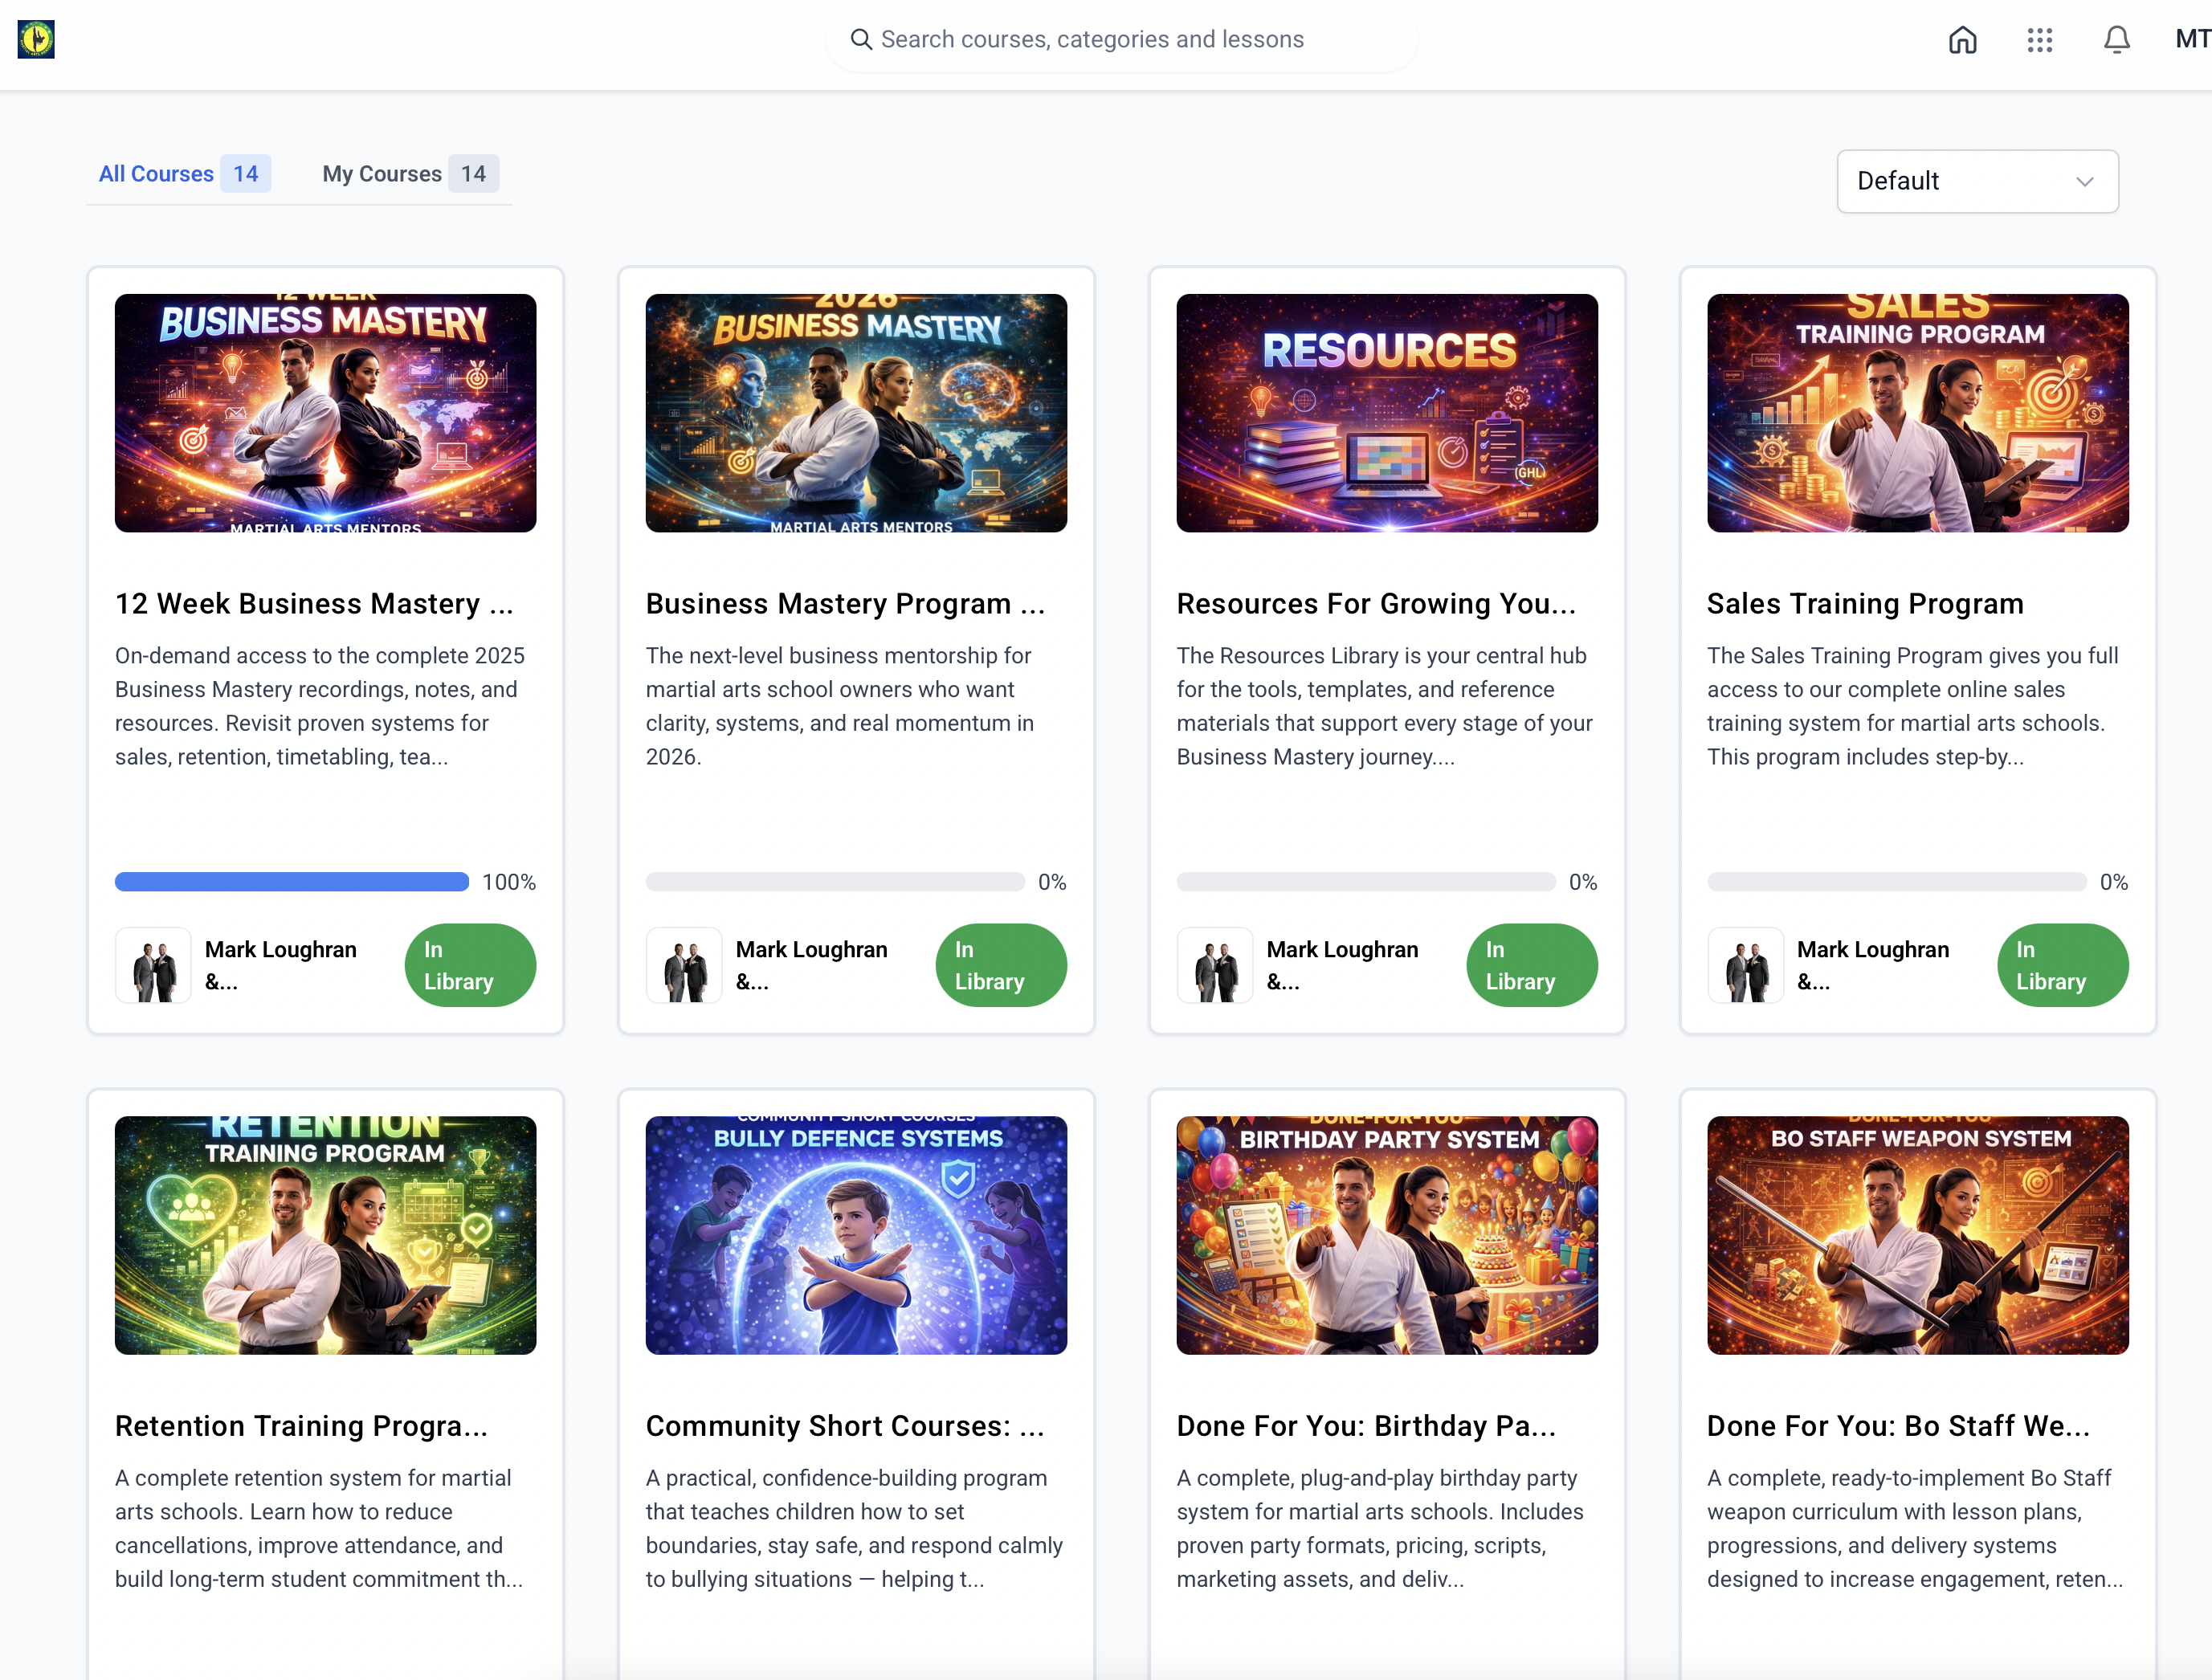
Task: Click progress bar on Sales Training Program card
Action: click(1896, 882)
